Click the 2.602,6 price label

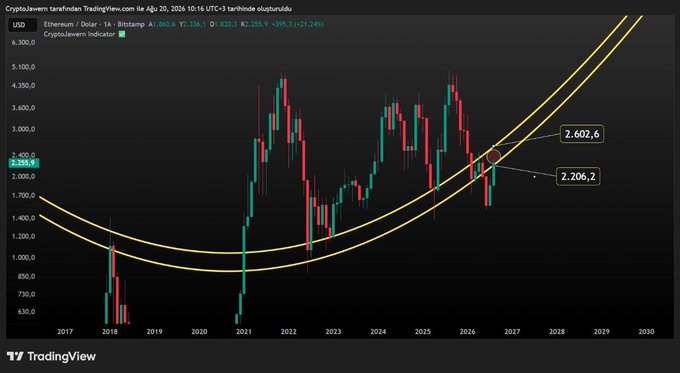[582, 134]
